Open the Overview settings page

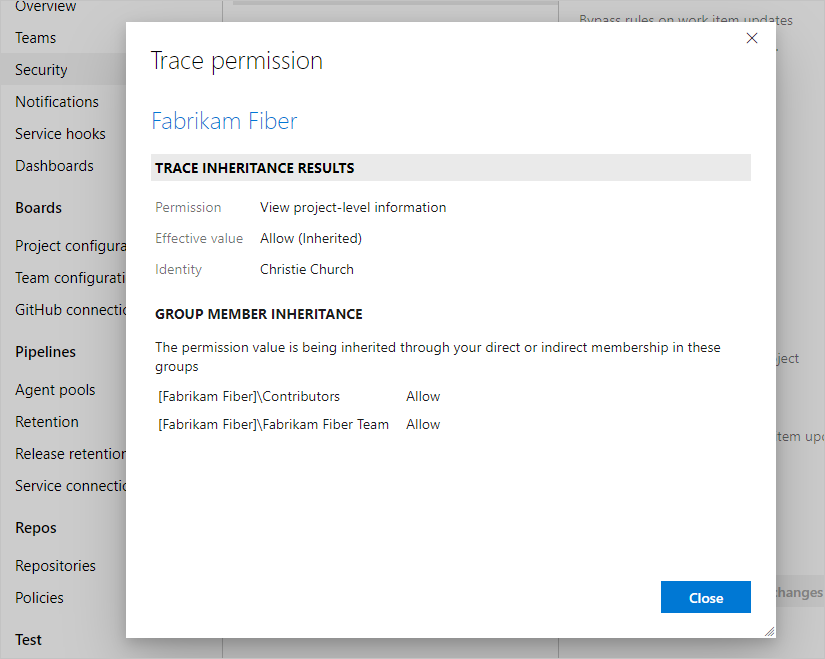[x=44, y=6]
